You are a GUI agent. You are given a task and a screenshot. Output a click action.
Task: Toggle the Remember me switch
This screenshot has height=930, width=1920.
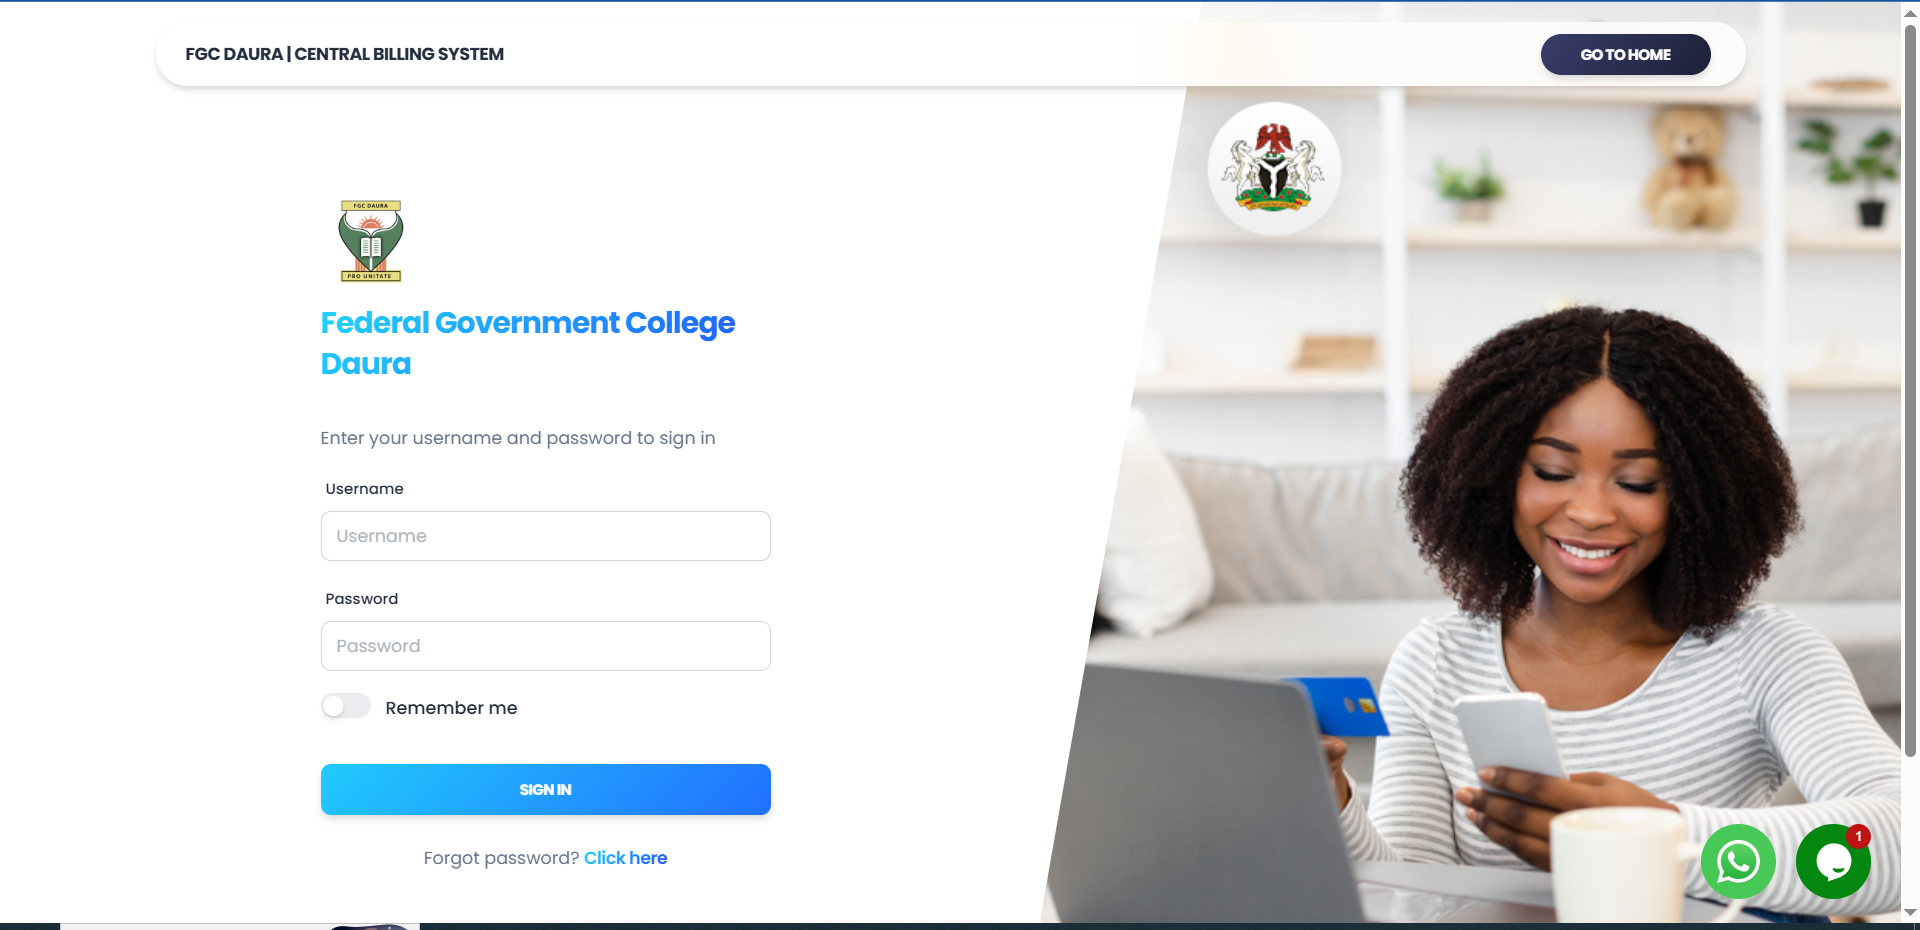click(x=346, y=706)
